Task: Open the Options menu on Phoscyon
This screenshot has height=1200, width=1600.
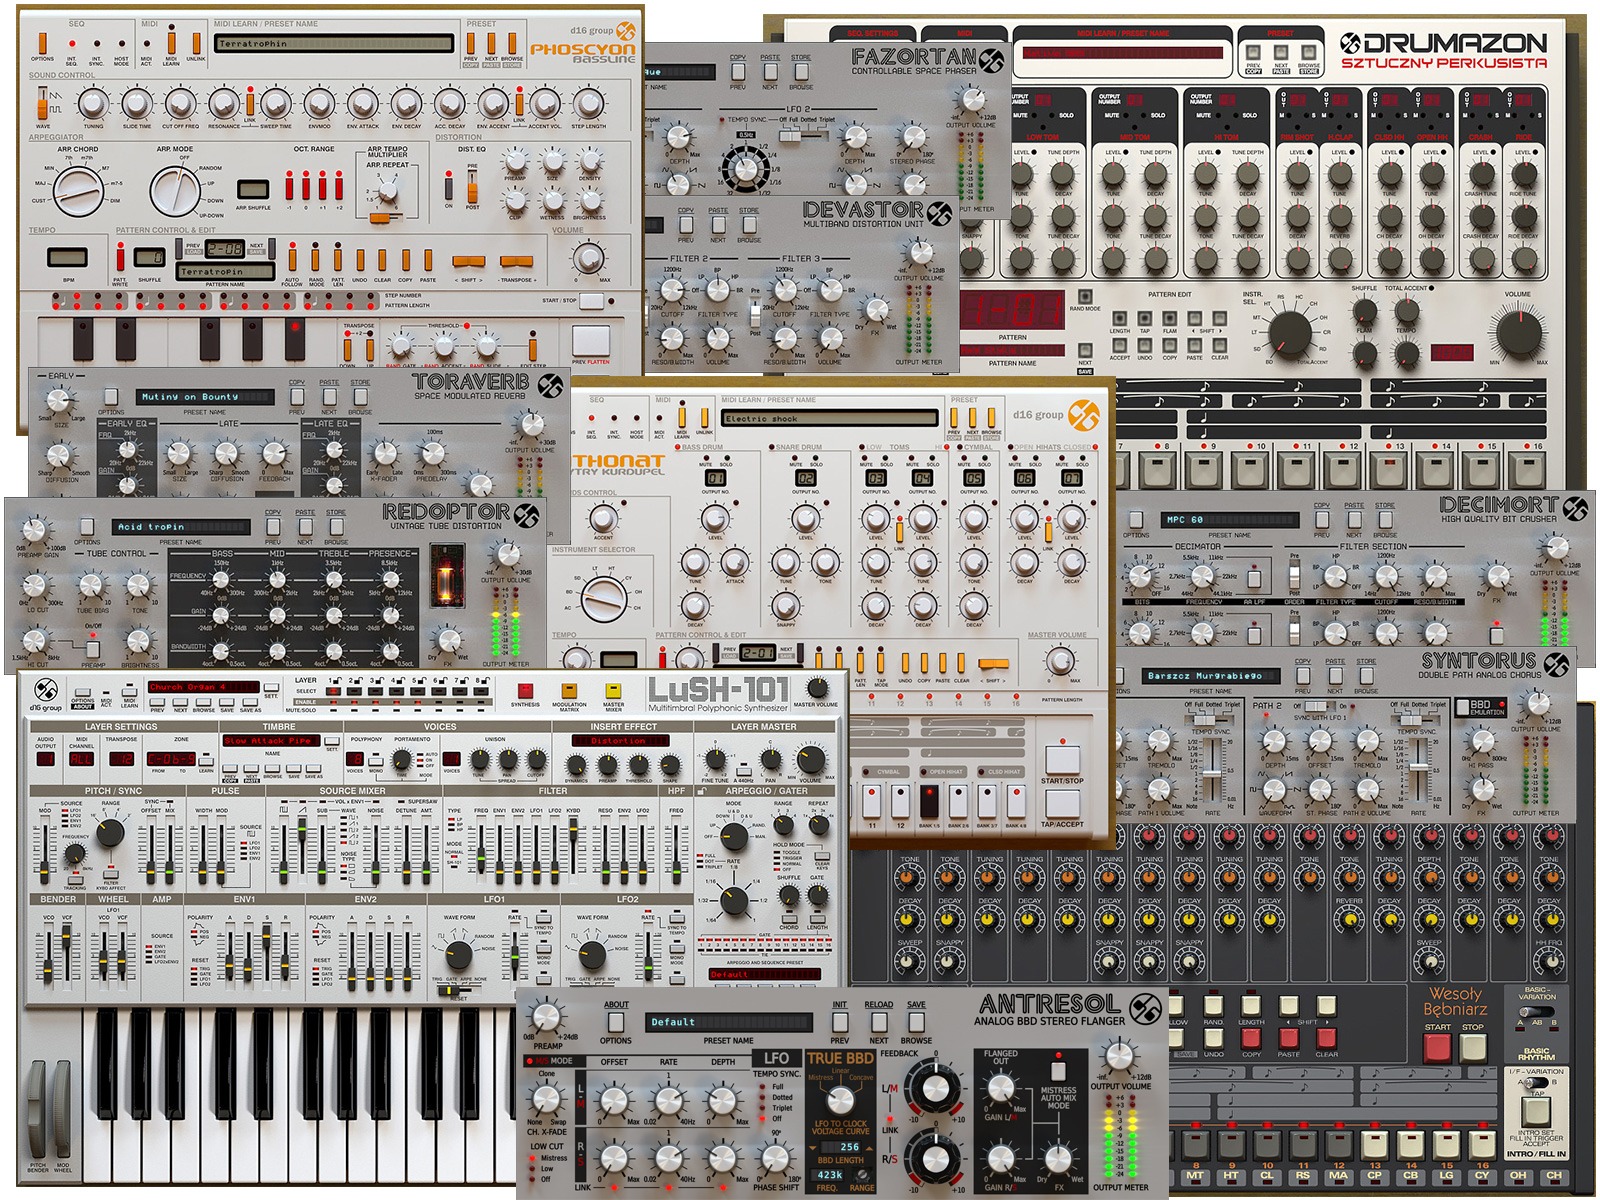Action: [x=42, y=43]
